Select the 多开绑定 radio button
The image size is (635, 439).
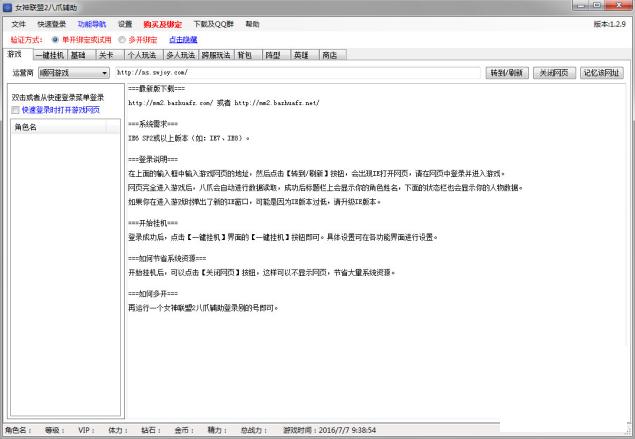[x=123, y=40]
